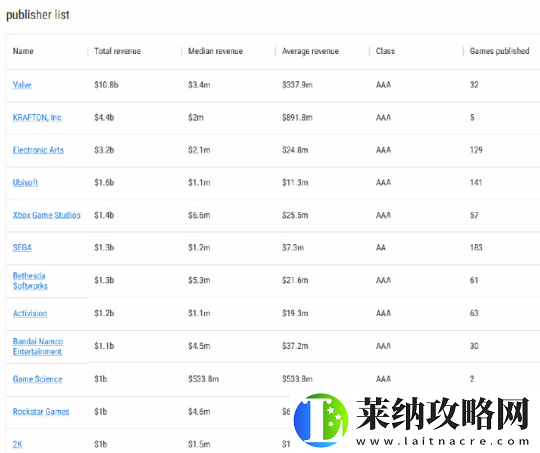Select KRAFTON's total revenue $4.4b
Viewport: 540px width, 453px height.
pyautogui.click(x=104, y=117)
